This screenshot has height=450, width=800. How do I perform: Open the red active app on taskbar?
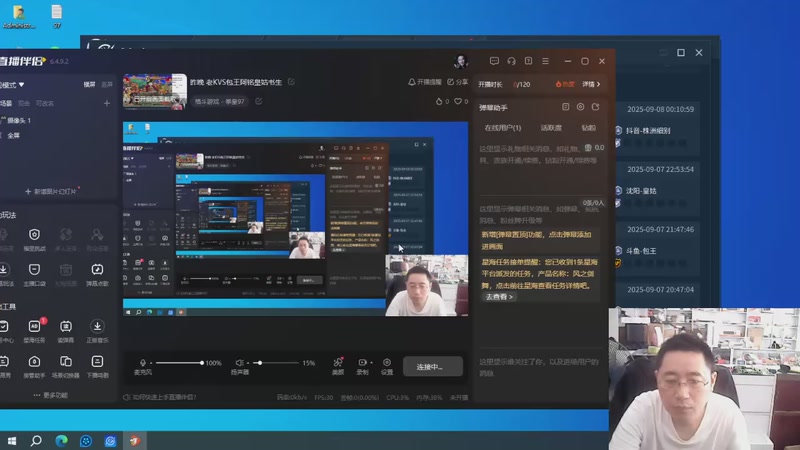point(135,440)
